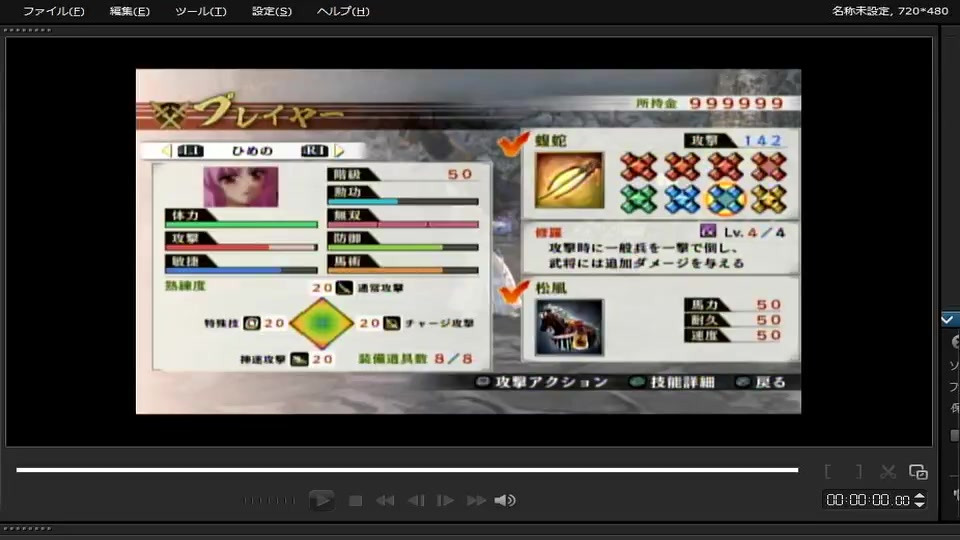This screenshot has width=960, height=540.
Task: Set the mark-in bracket point
Action: [828, 471]
